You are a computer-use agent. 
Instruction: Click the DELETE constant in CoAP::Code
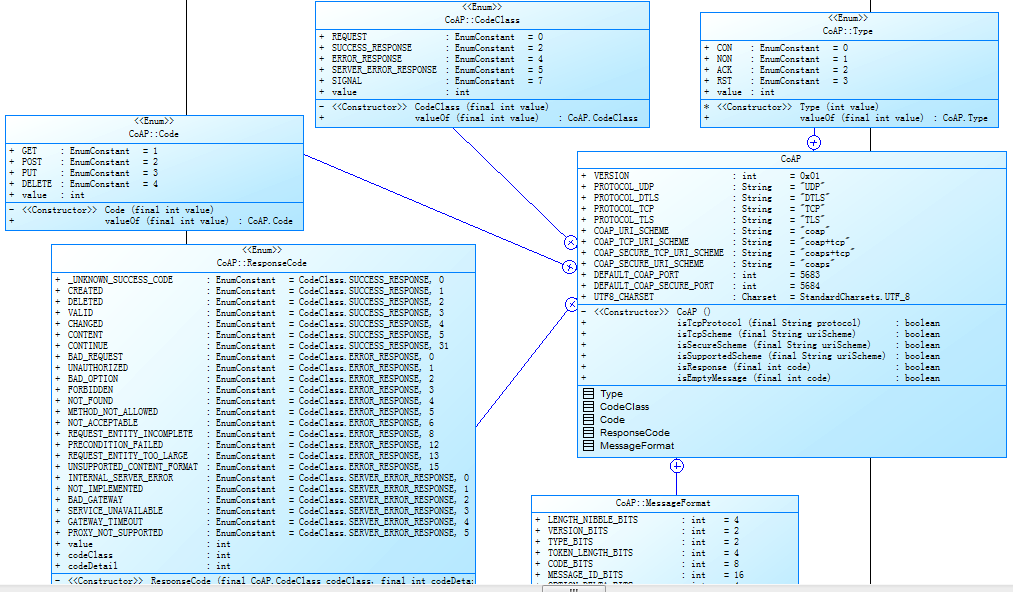pyautogui.click(x=83, y=184)
